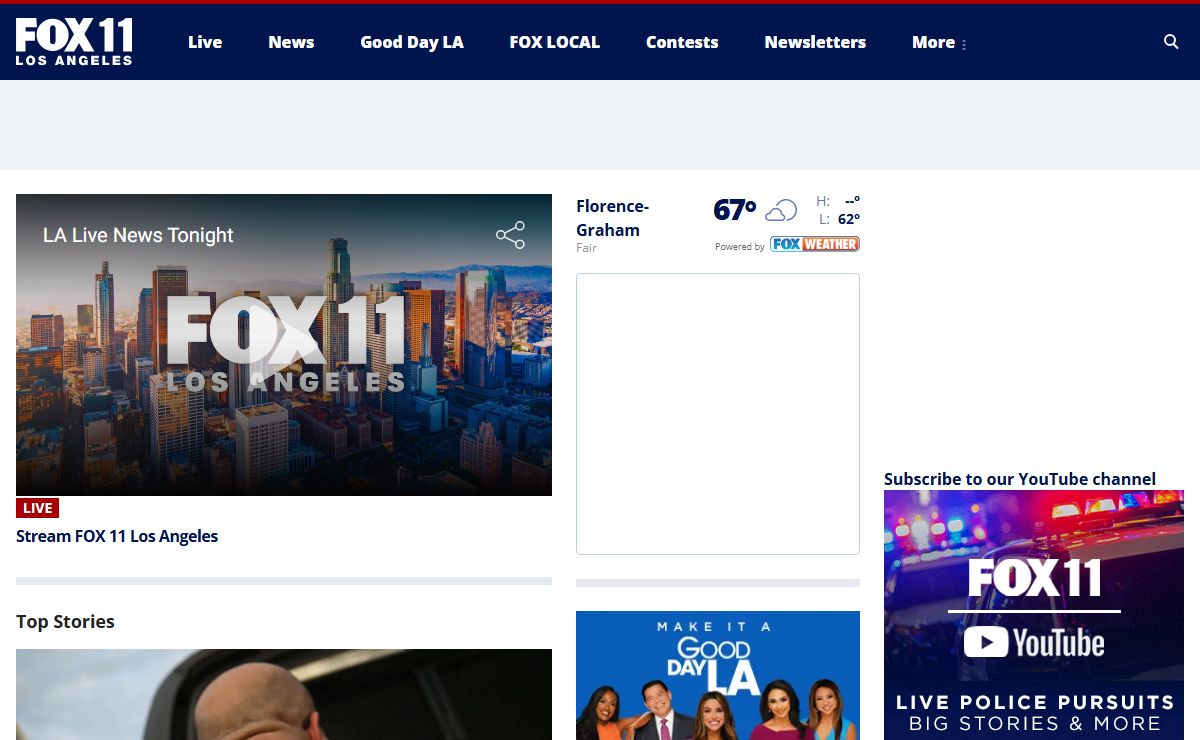Click the share icon on live video
Screen dimensions: 1200x740
(510, 235)
